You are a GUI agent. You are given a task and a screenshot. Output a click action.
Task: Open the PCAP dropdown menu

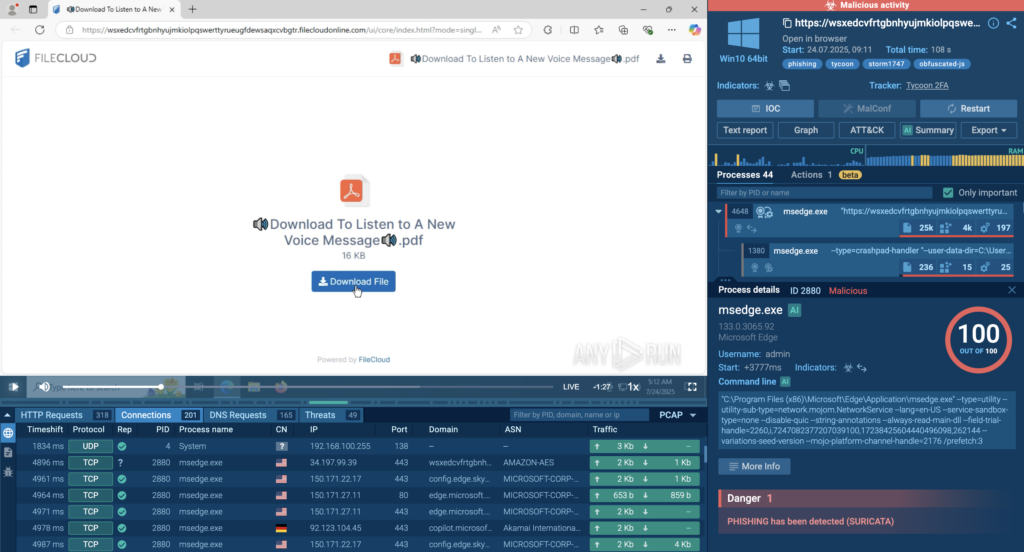[x=676, y=414]
